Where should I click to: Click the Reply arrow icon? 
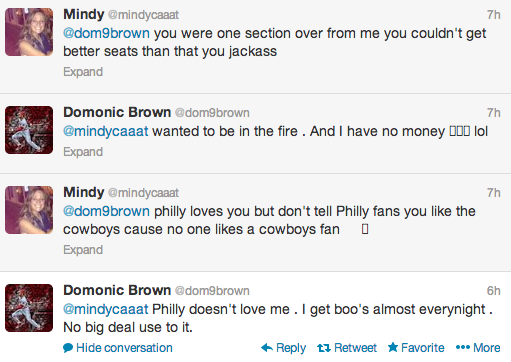coord(267,348)
